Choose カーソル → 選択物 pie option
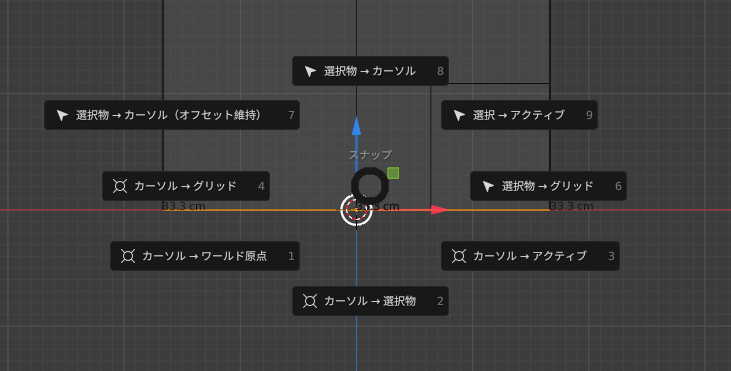 [x=370, y=301]
